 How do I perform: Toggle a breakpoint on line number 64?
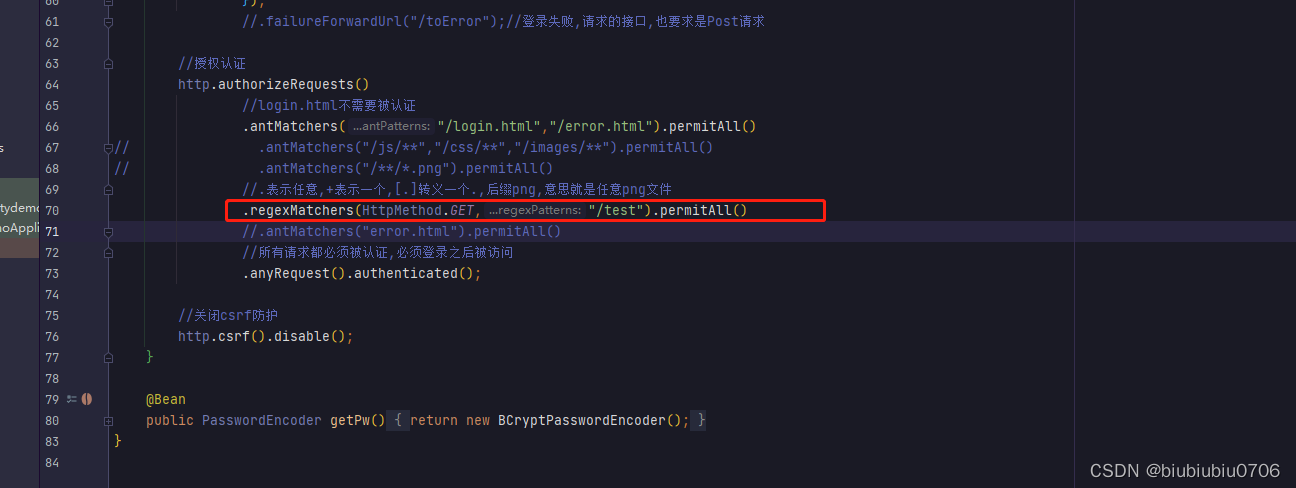[52, 84]
